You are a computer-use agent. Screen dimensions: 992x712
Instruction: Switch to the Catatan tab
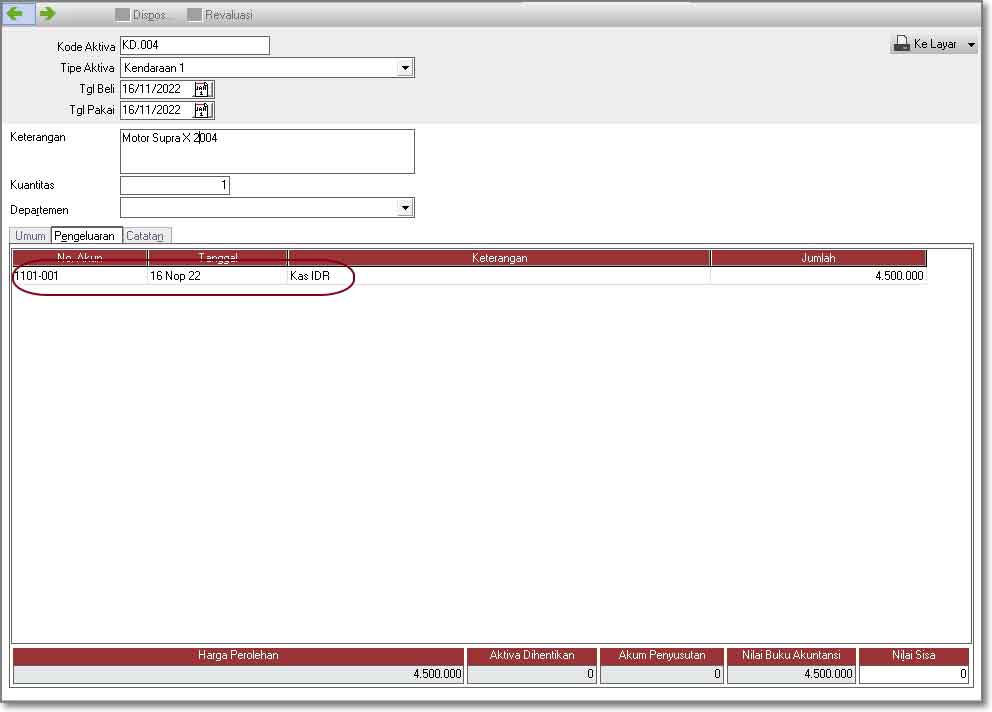point(146,236)
